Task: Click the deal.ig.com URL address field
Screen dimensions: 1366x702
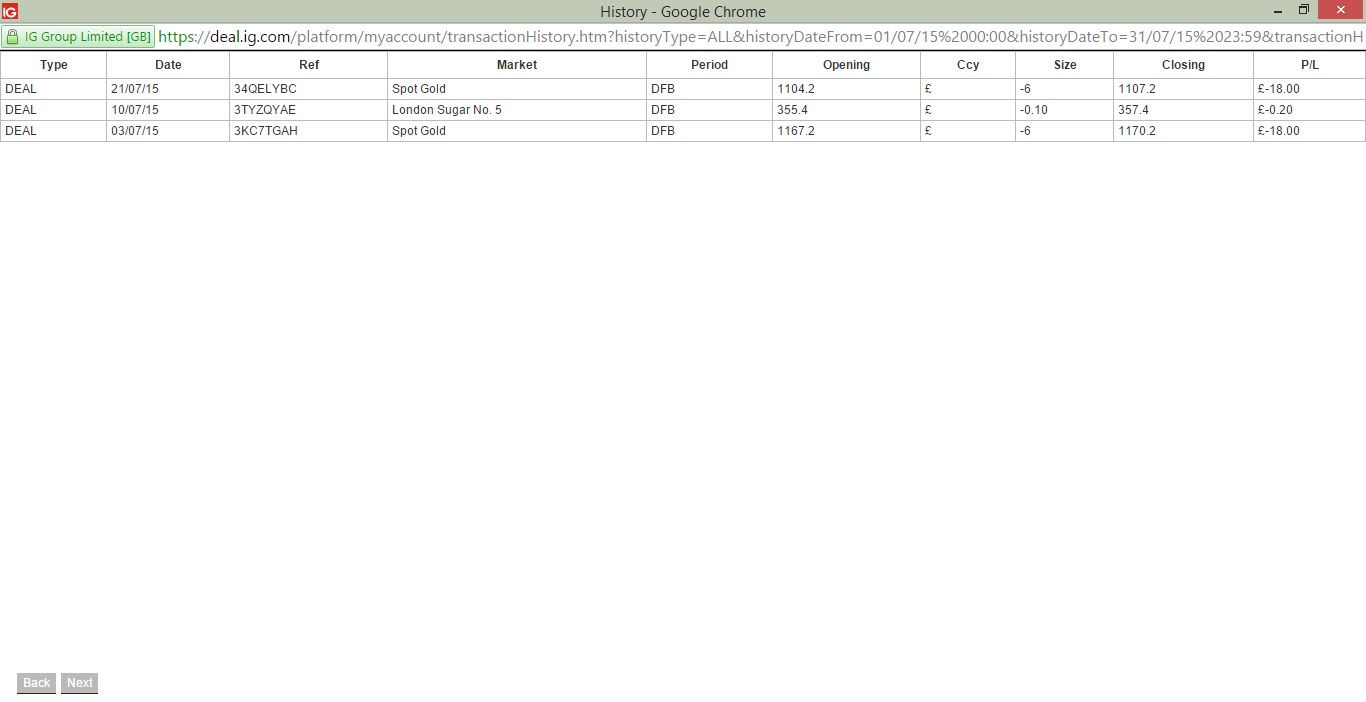Action: [x=760, y=37]
